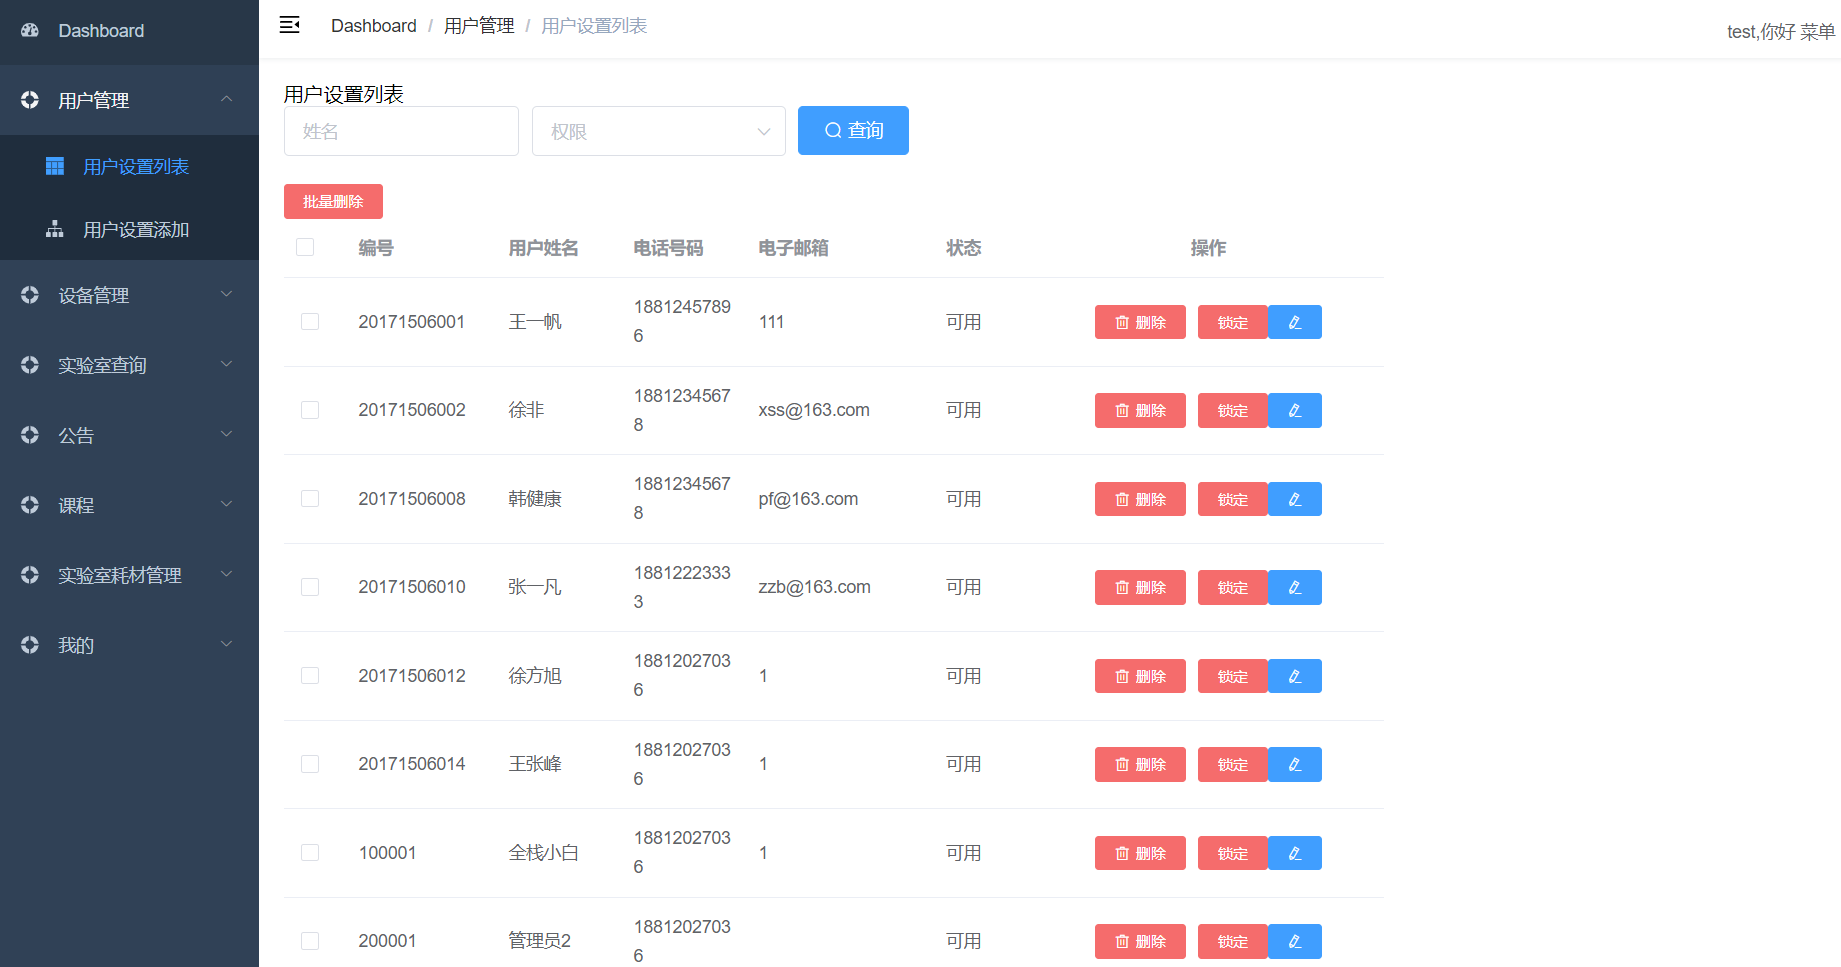Check the row checkbox for 20171506001
Screen dimensions: 1841x967
pyautogui.click(x=310, y=322)
